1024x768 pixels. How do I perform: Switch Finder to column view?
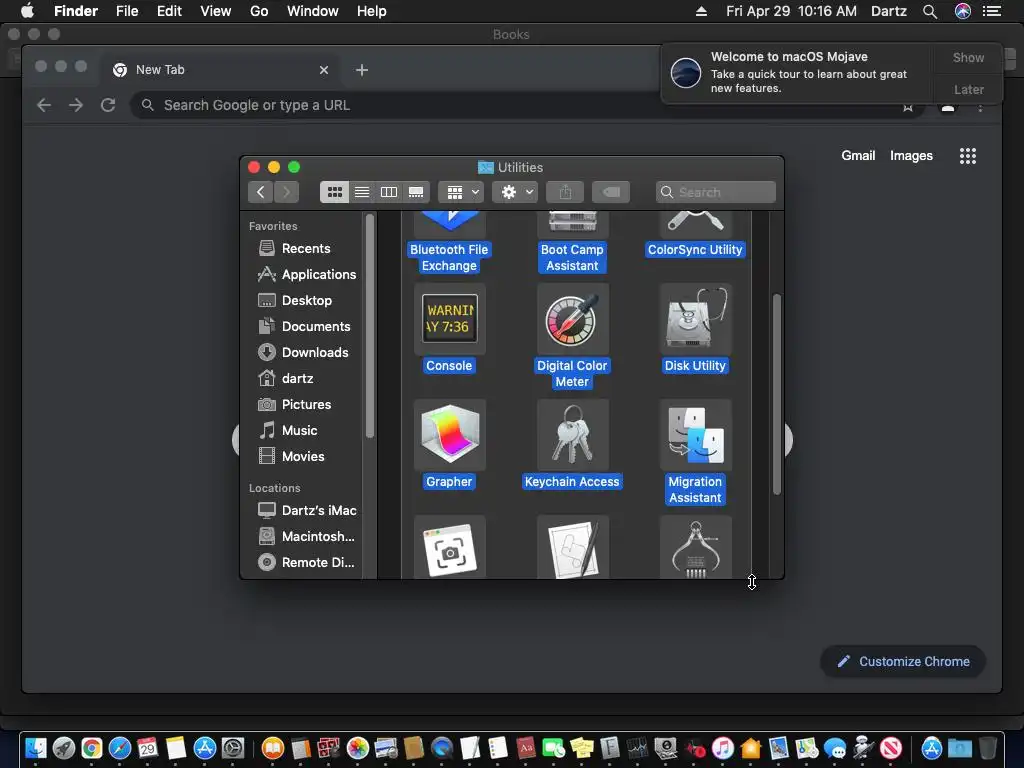[389, 192]
